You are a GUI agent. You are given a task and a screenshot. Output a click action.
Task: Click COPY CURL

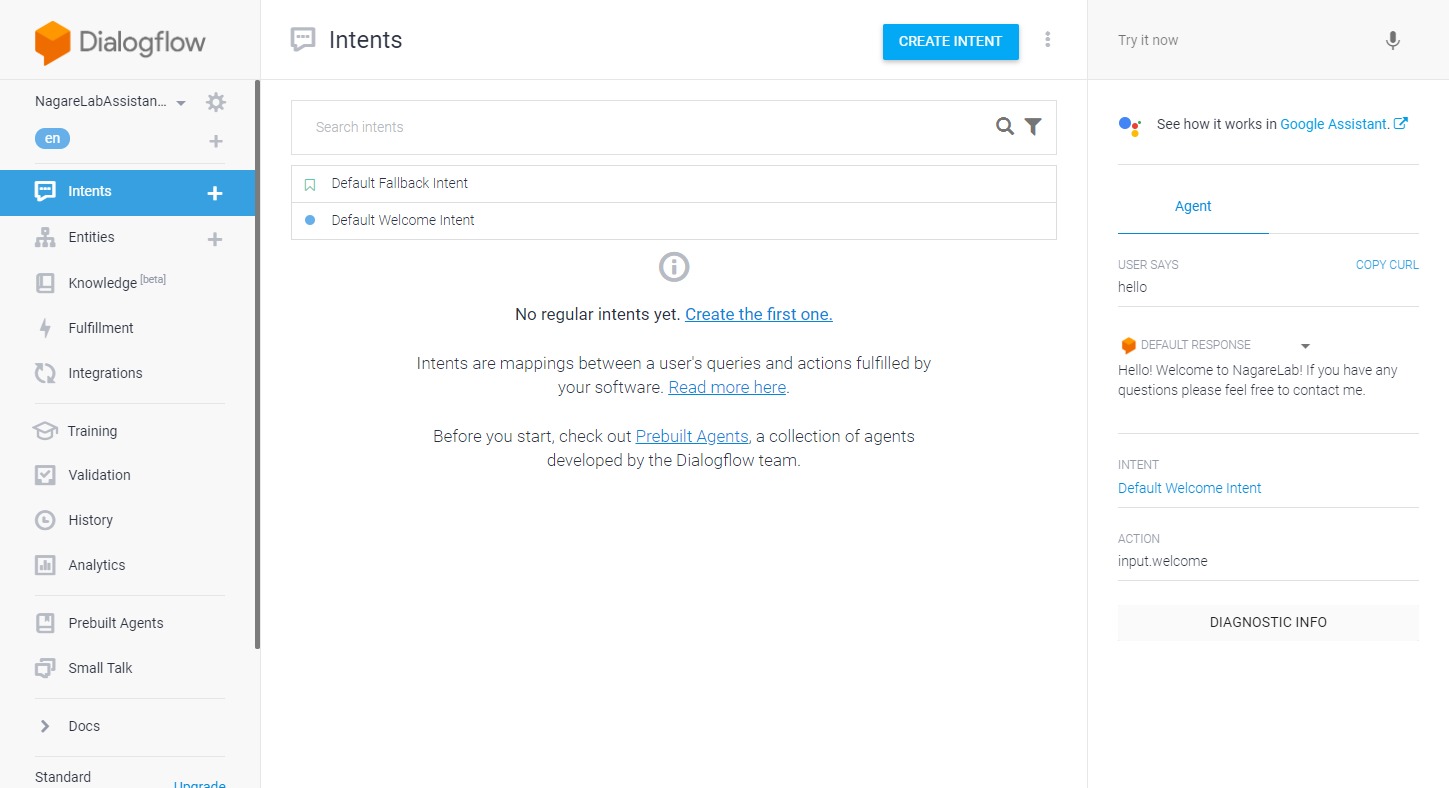tap(1387, 265)
